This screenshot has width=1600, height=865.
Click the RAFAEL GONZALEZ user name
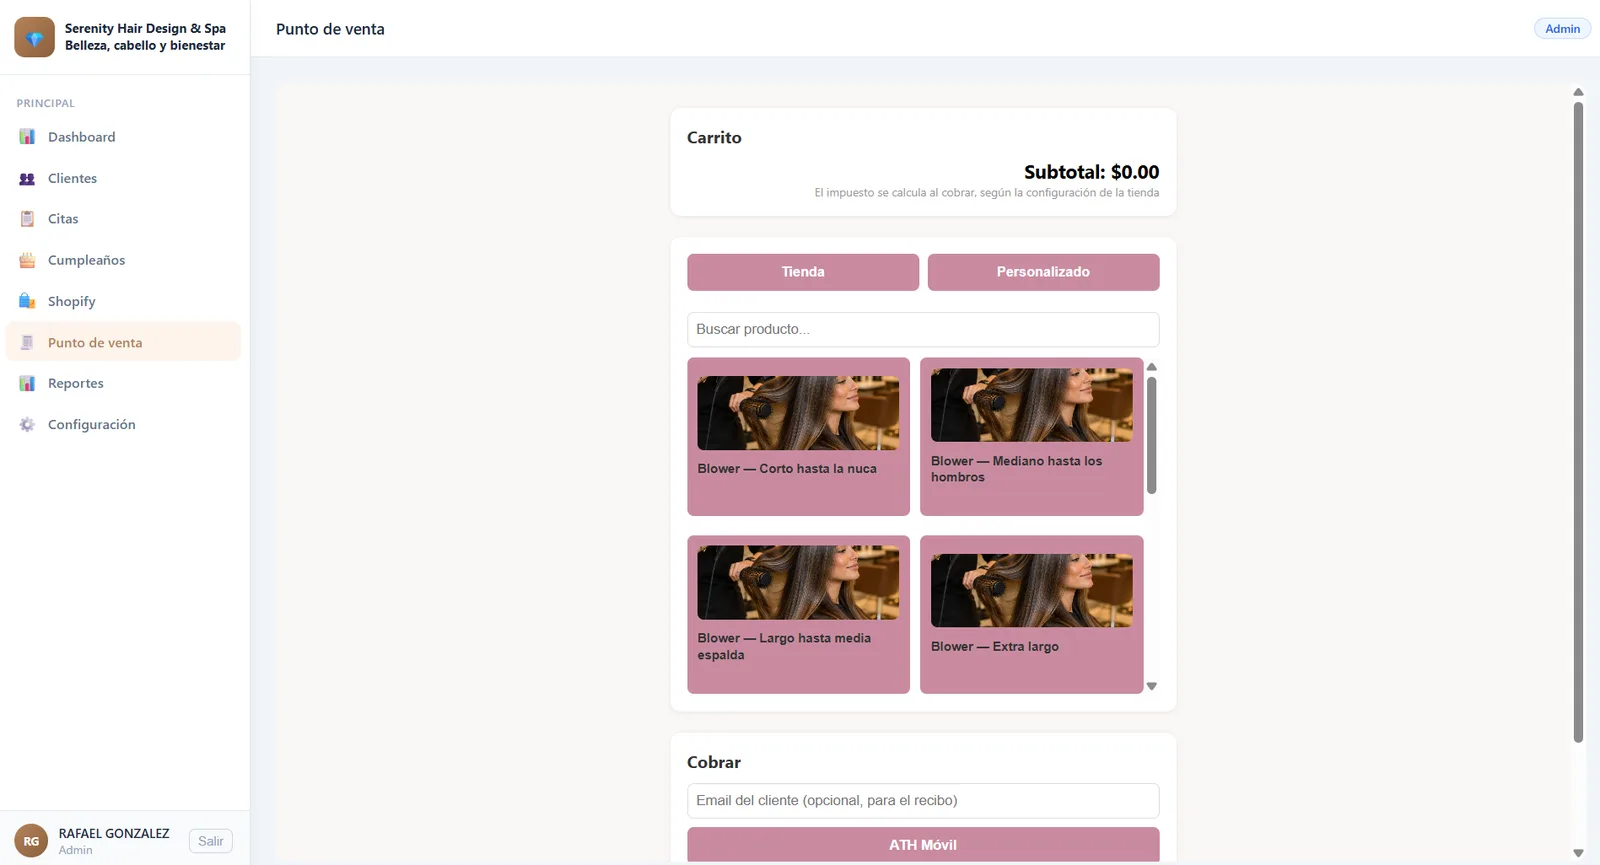[x=114, y=833]
